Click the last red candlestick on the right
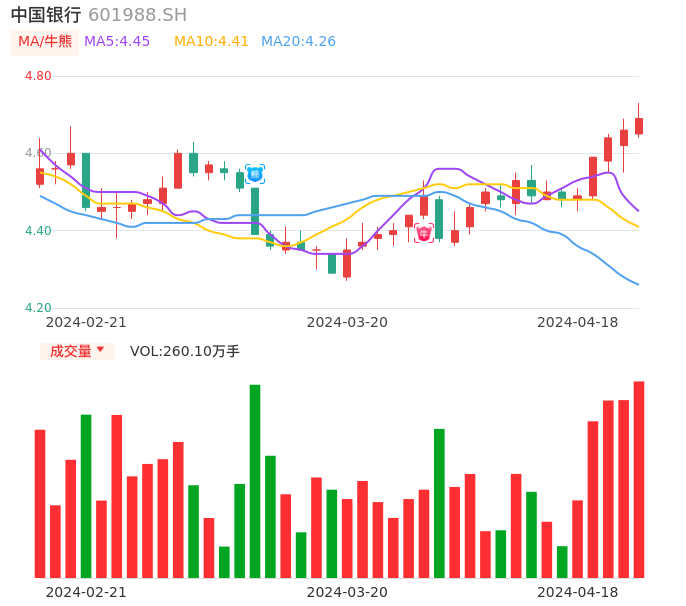This screenshot has height=606, width=686. pyautogui.click(x=639, y=126)
